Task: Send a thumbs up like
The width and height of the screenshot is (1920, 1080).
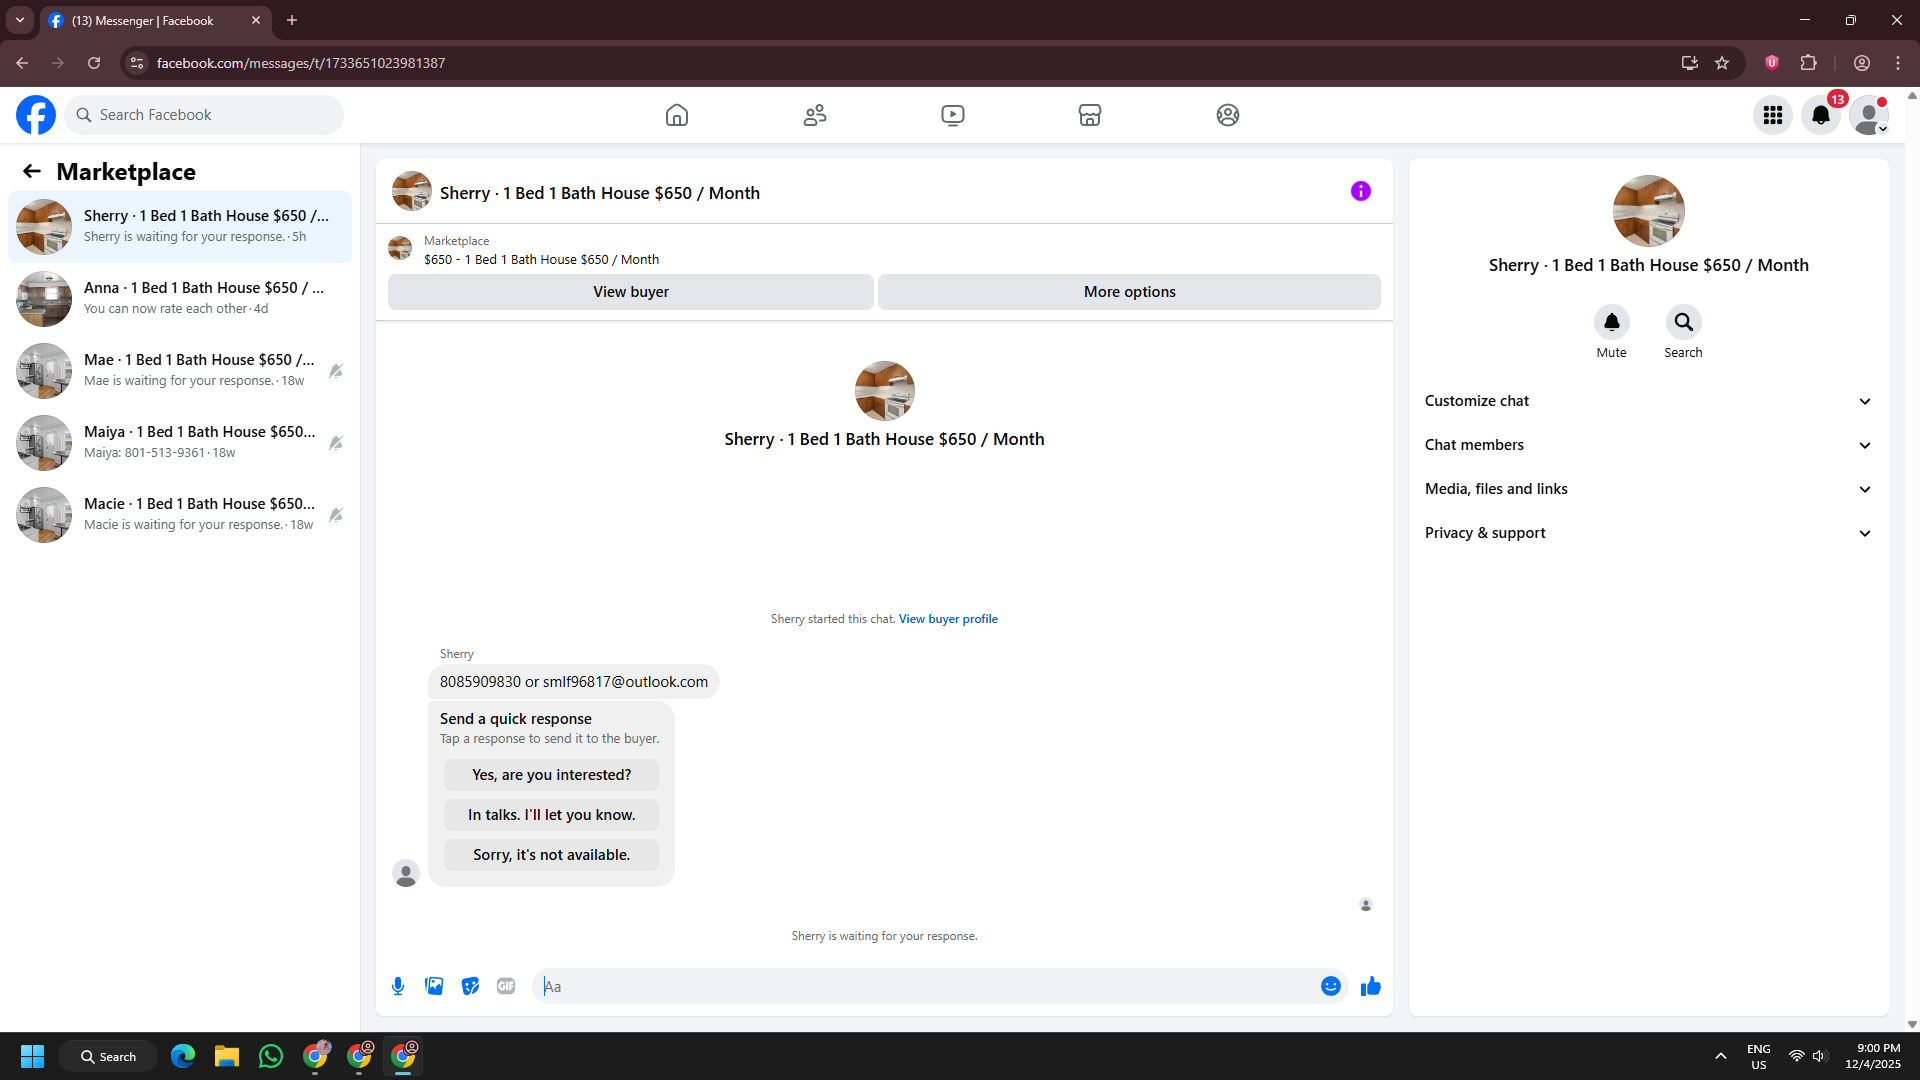Action: tap(1370, 986)
